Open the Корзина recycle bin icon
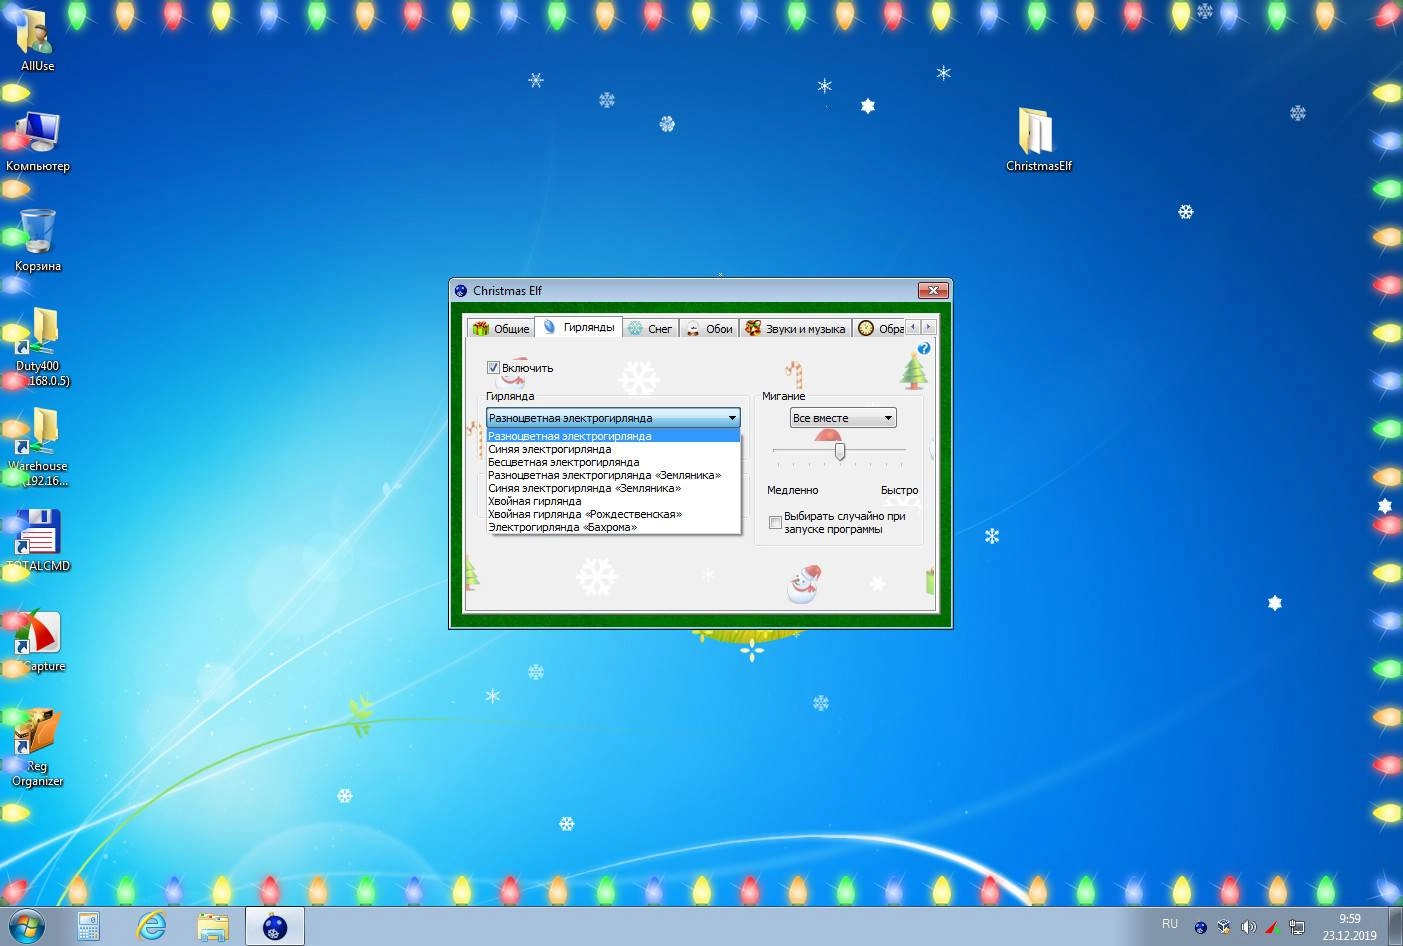This screenshot has width=1403, height=946. (37, 240)
